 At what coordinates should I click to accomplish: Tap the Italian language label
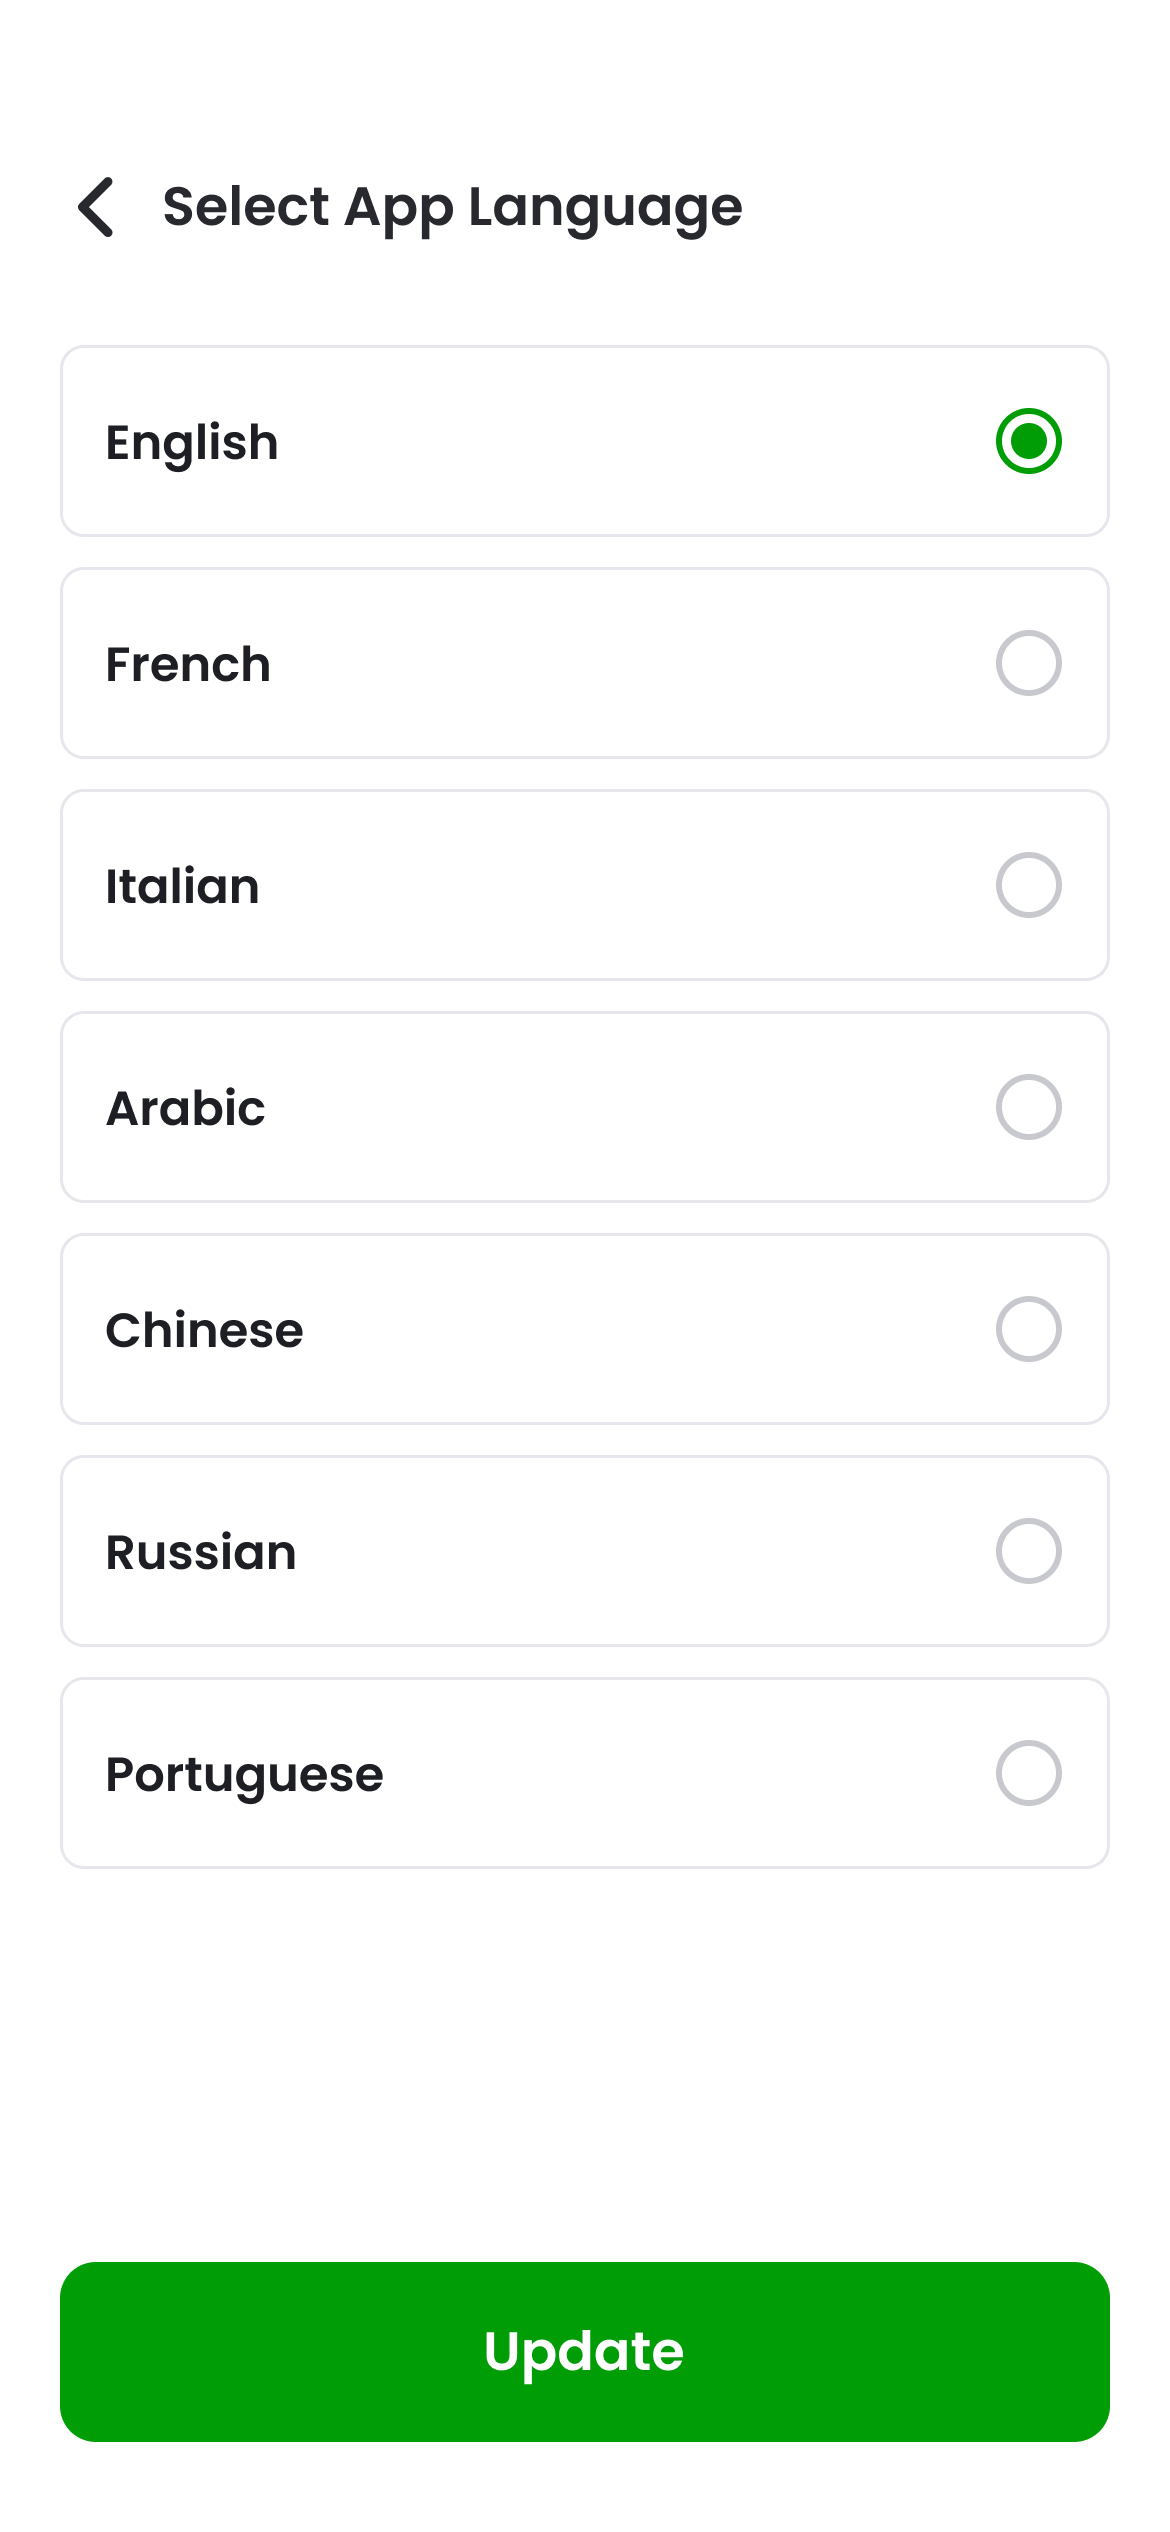pyautogui.click(x=183, y=887)
